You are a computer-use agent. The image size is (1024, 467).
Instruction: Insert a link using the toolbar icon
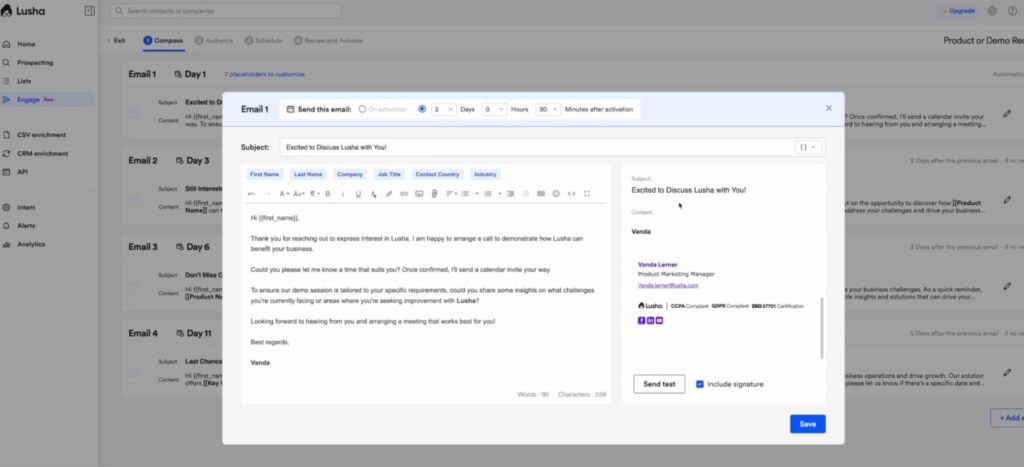click(x=404, y=193)
